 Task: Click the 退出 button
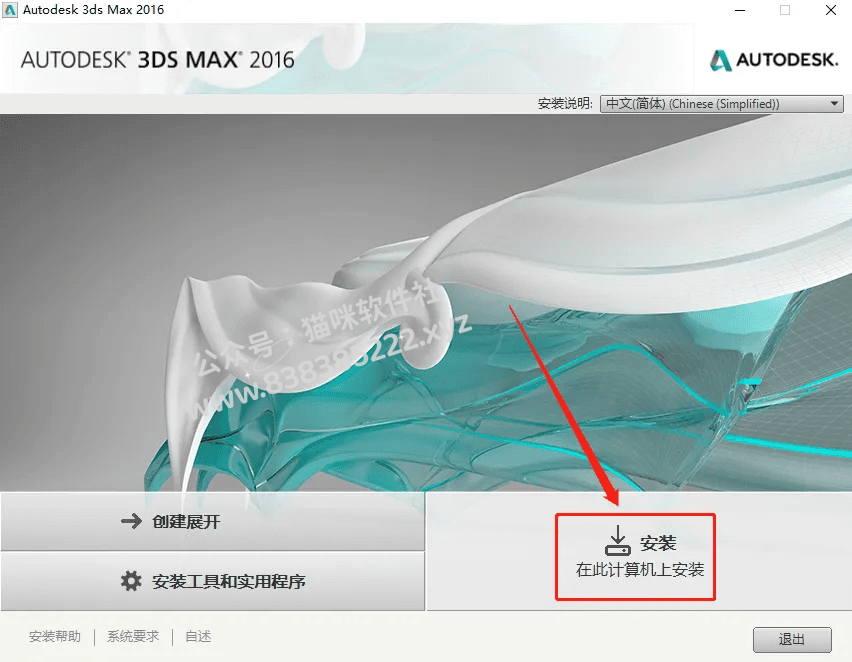point(792,639)
